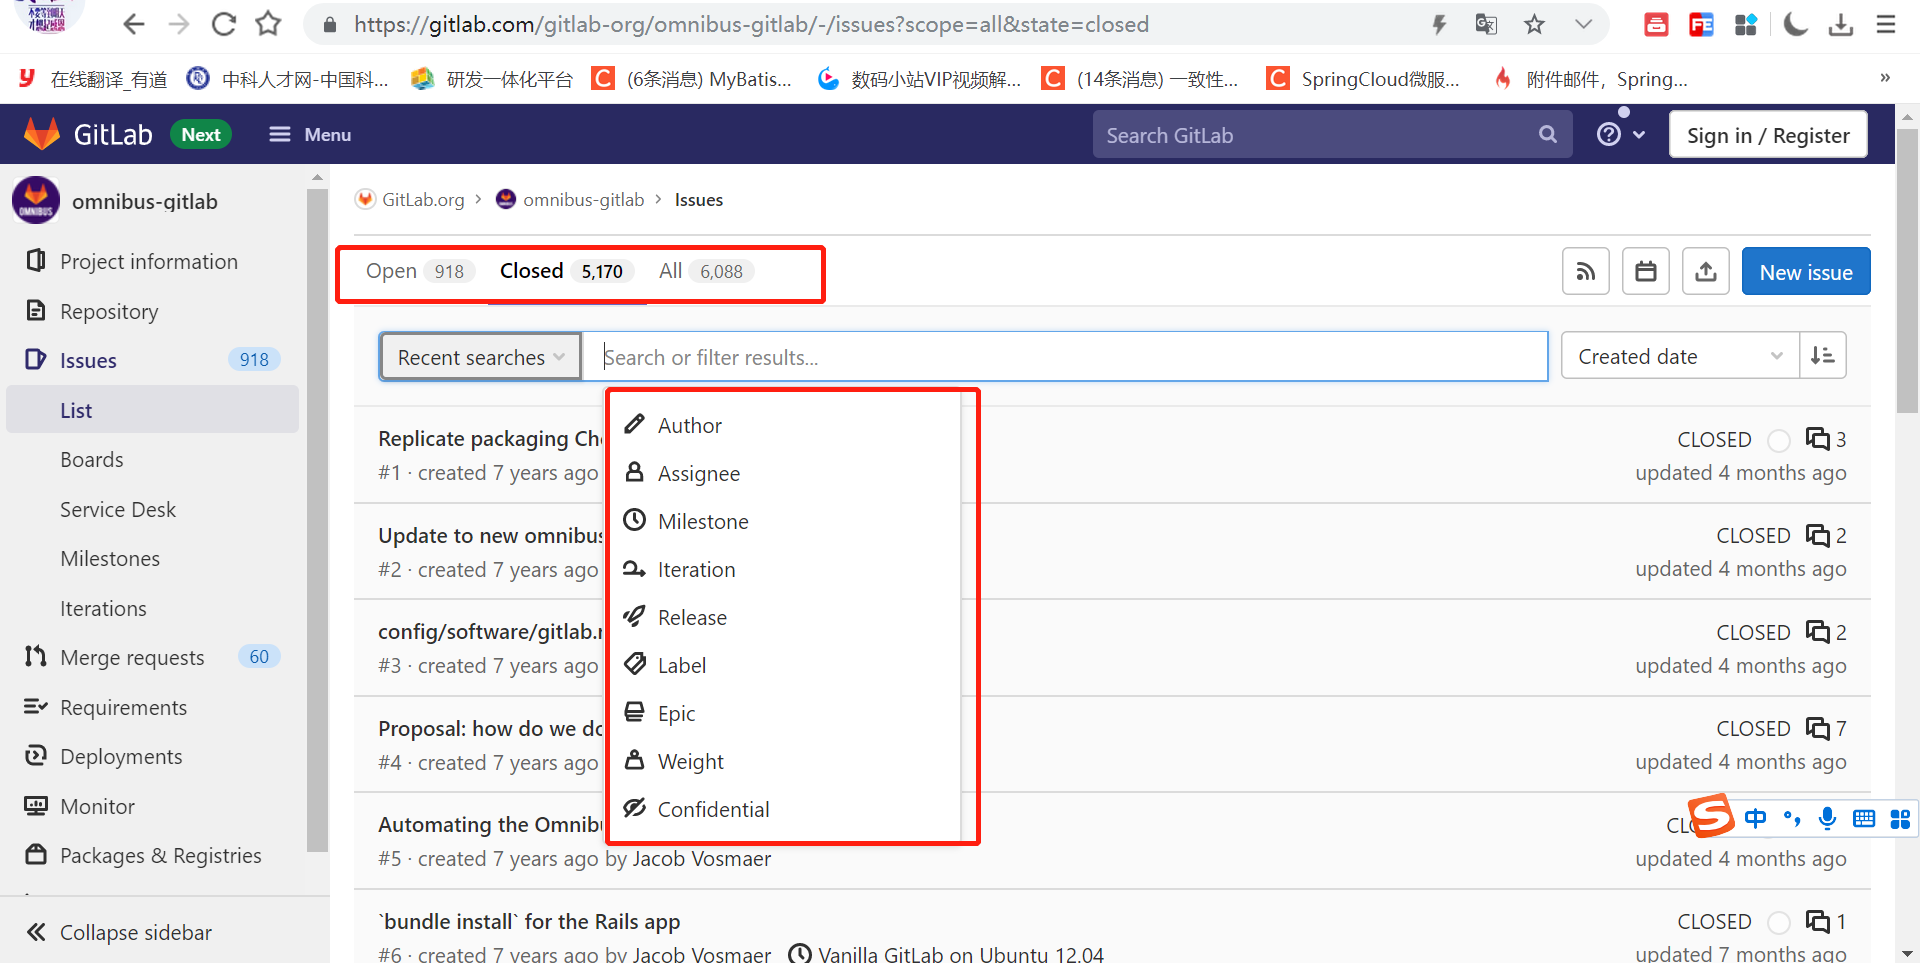
Task: Click the subscribe to calendar icon
Action: click(1646, 271)
